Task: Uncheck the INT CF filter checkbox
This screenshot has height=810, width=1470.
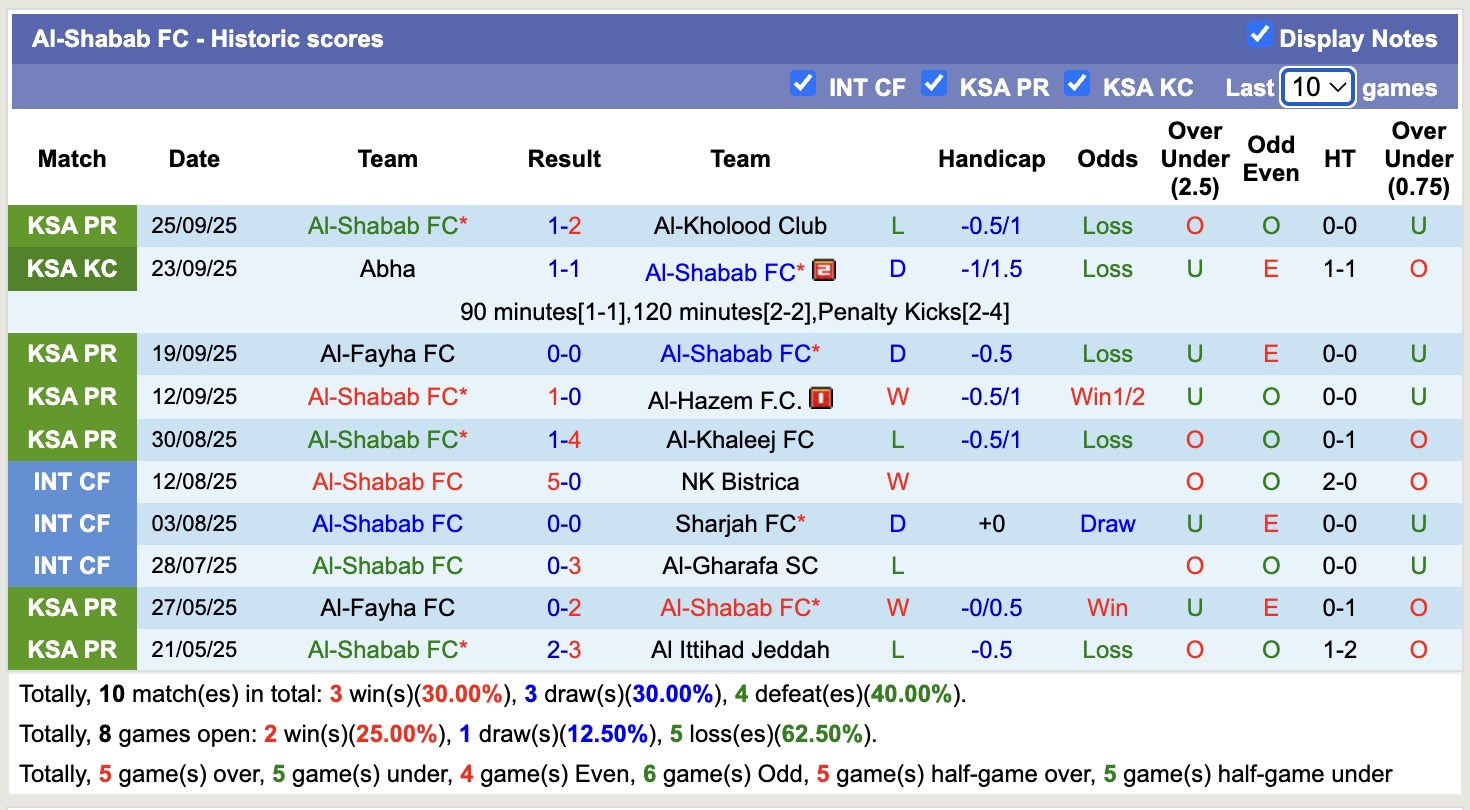Action: pyautogui.click(x=802, y=83)
